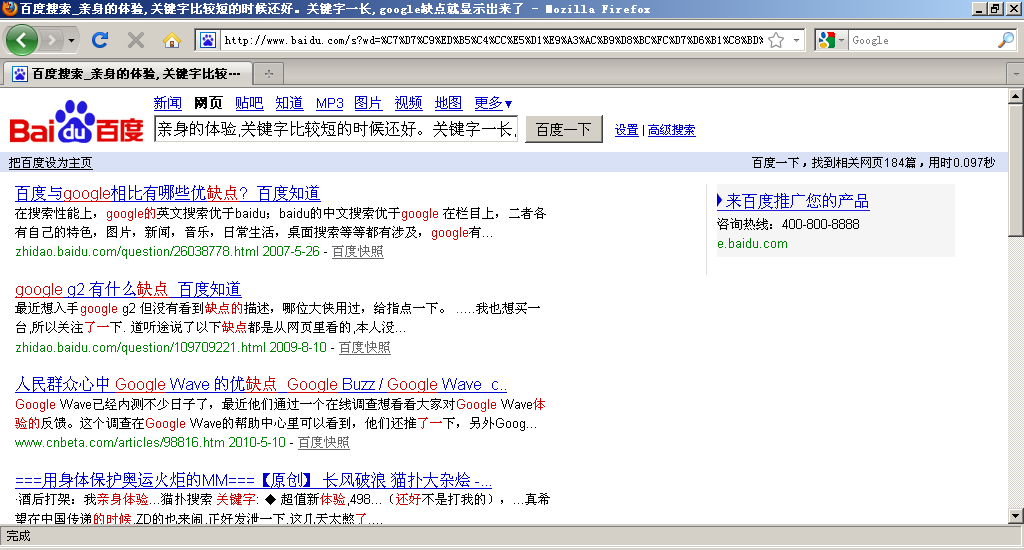Open 百度快照 for the 2007-5-26 result

[x=357, y=251]
